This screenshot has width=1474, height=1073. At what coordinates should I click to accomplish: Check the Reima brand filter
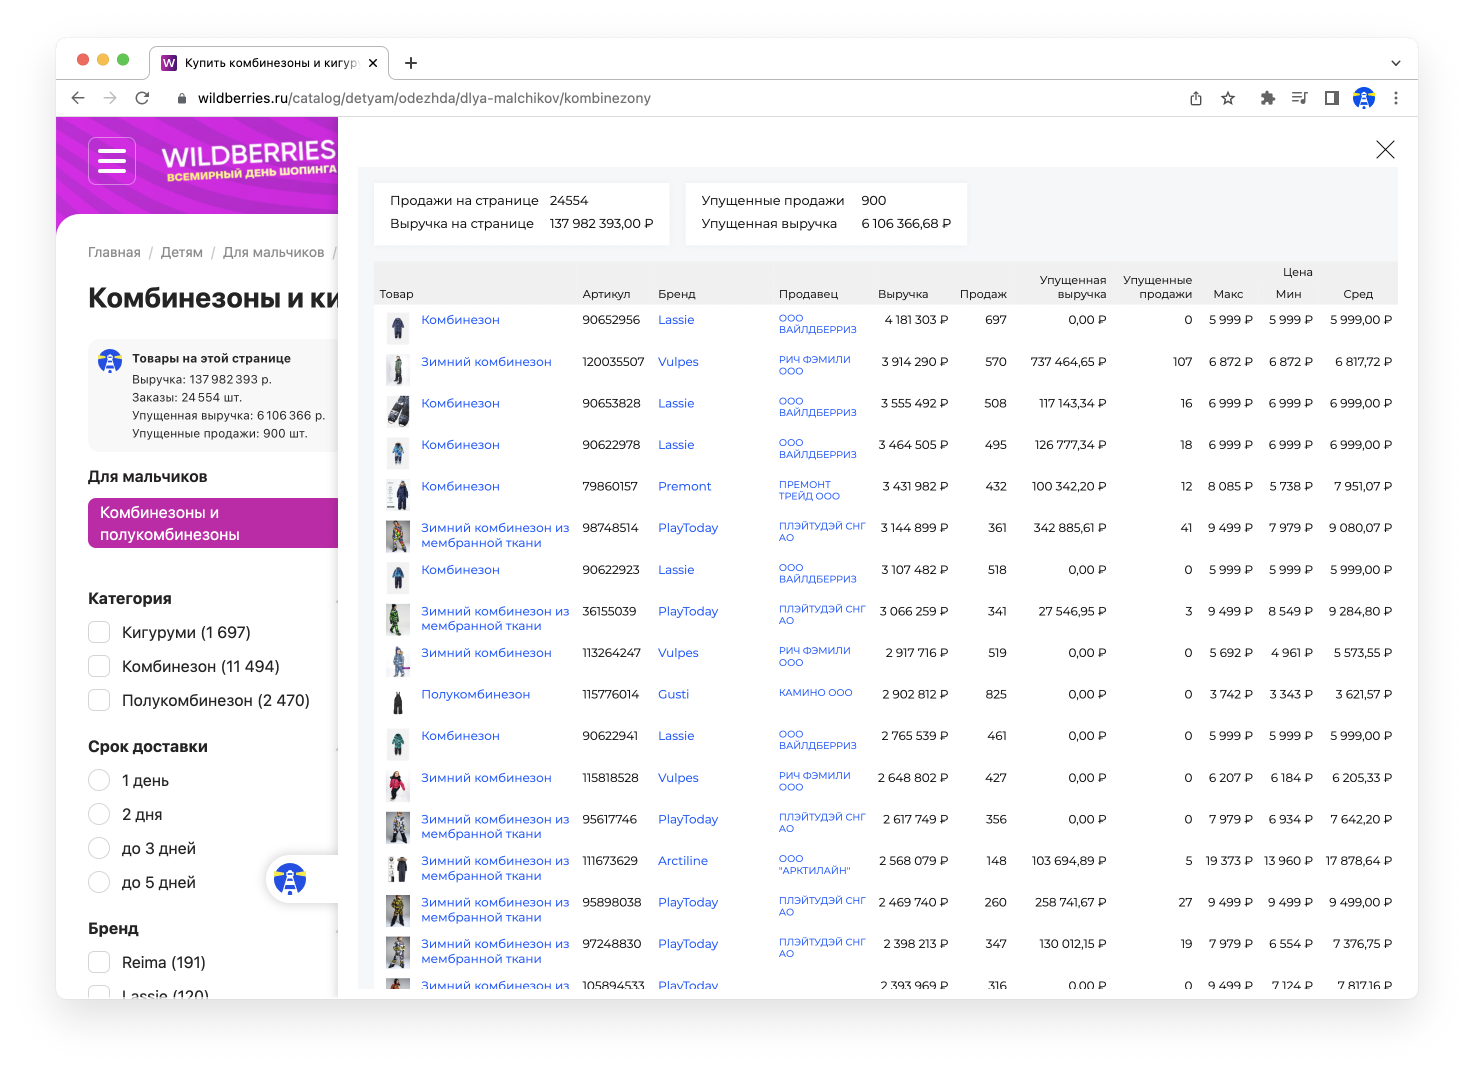click(x=99, y=962)
